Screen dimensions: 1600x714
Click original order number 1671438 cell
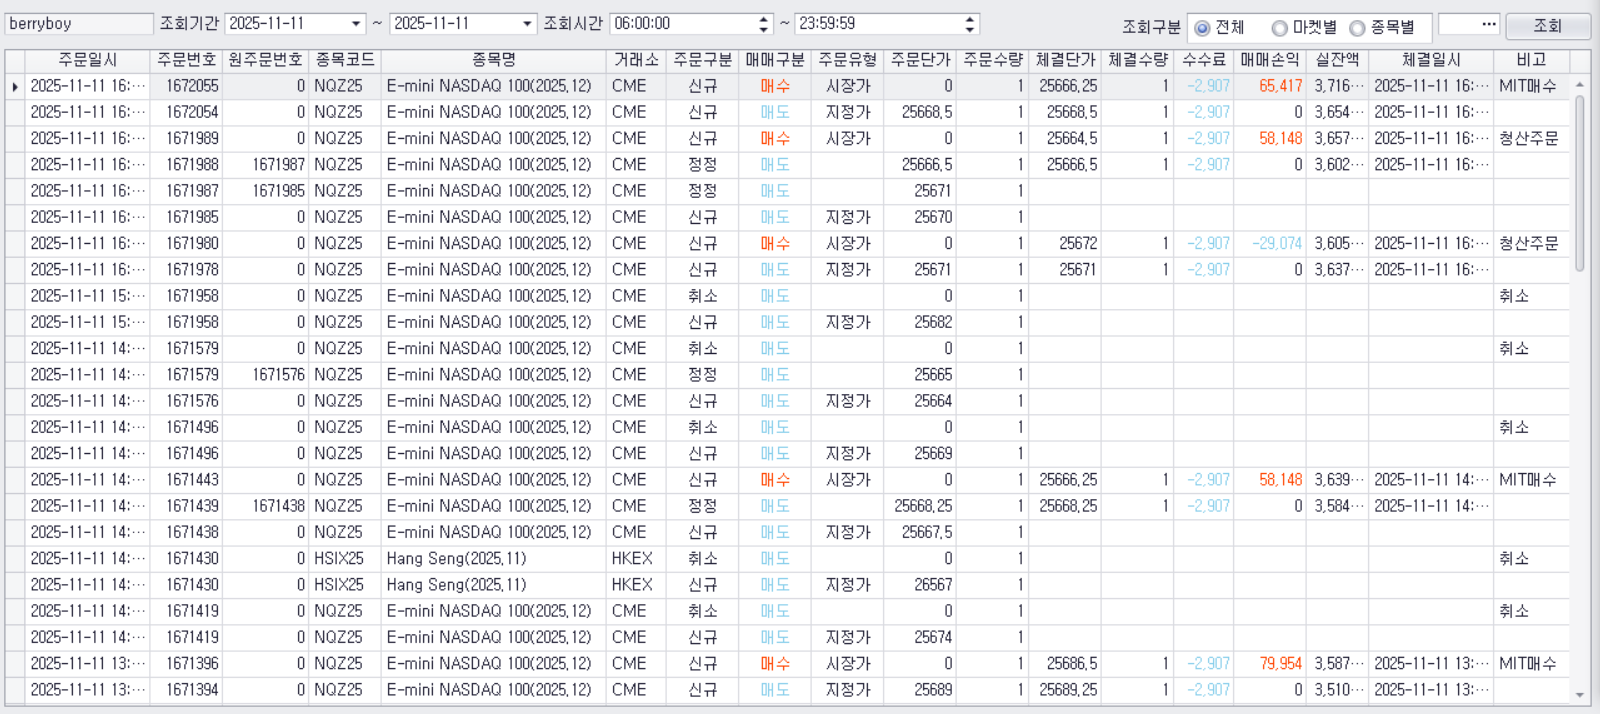click(265, 506)
